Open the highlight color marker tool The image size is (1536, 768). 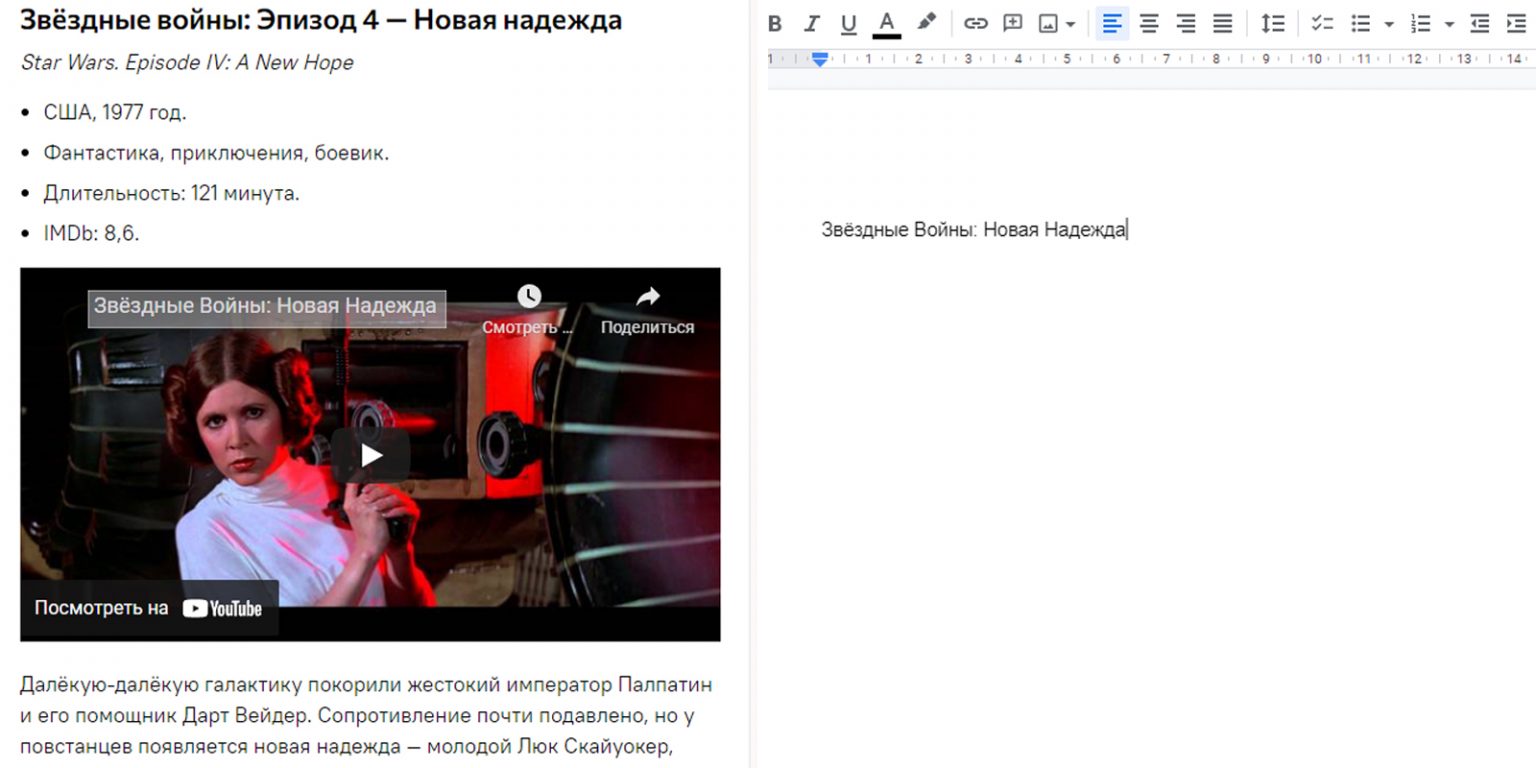click(926, 23)
